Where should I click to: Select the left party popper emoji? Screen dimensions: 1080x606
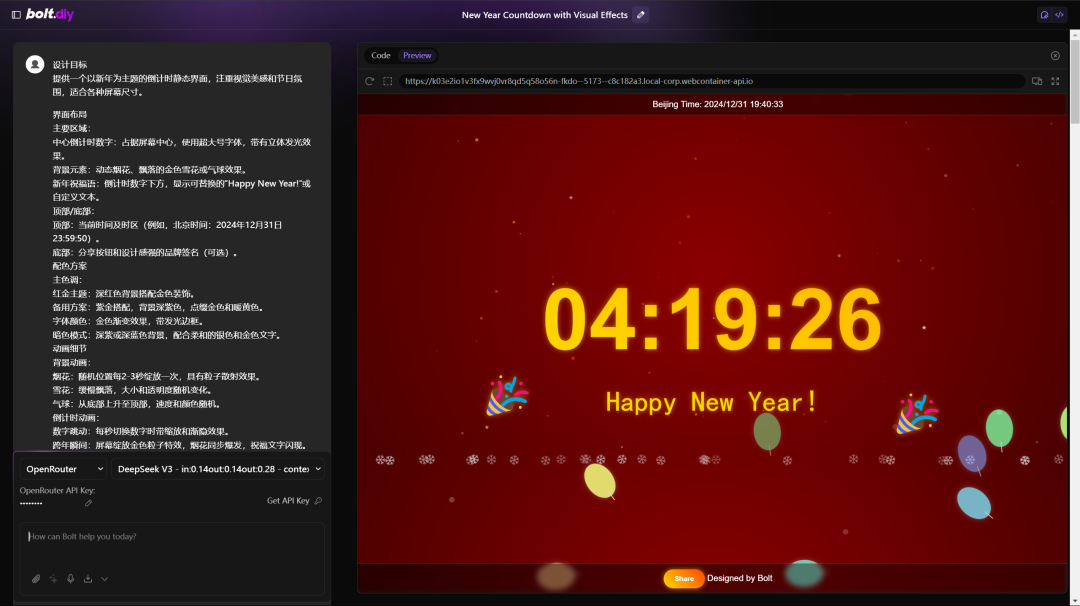click(x=507, y=396)
